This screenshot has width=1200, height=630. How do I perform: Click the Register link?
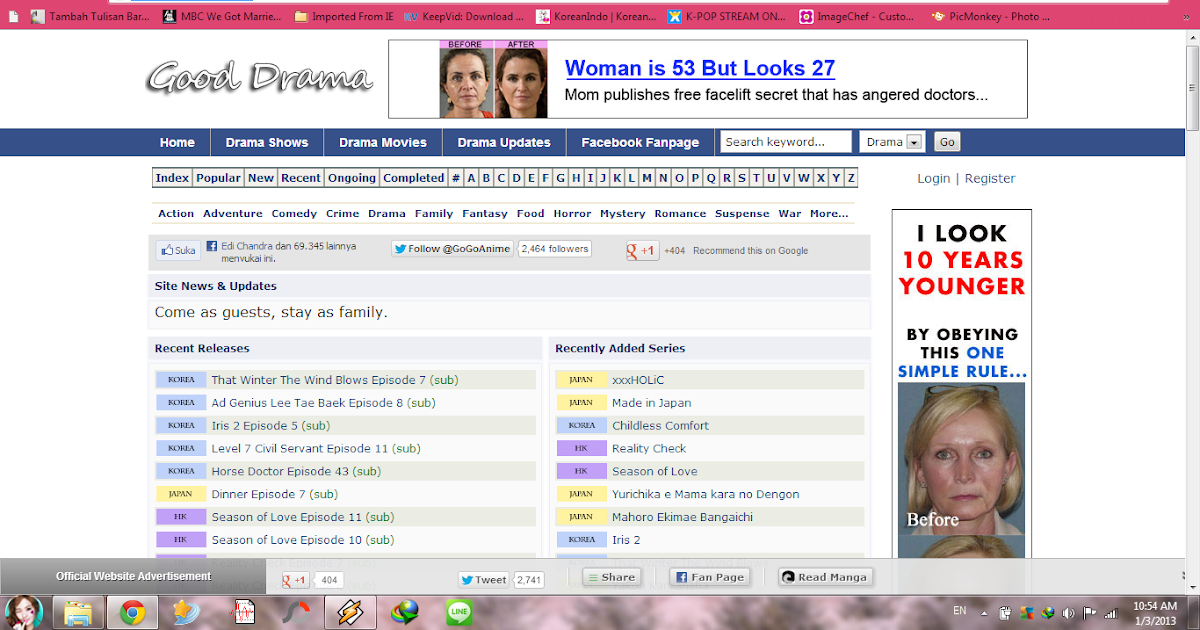(989, 178)
